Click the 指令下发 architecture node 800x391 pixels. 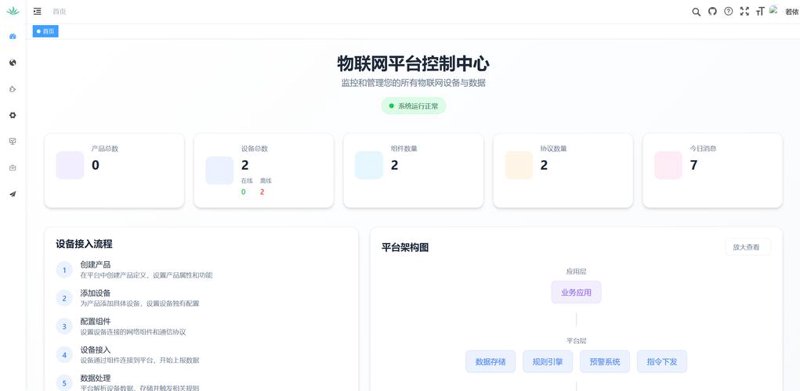pyautogui.click(x=662, y=361)
